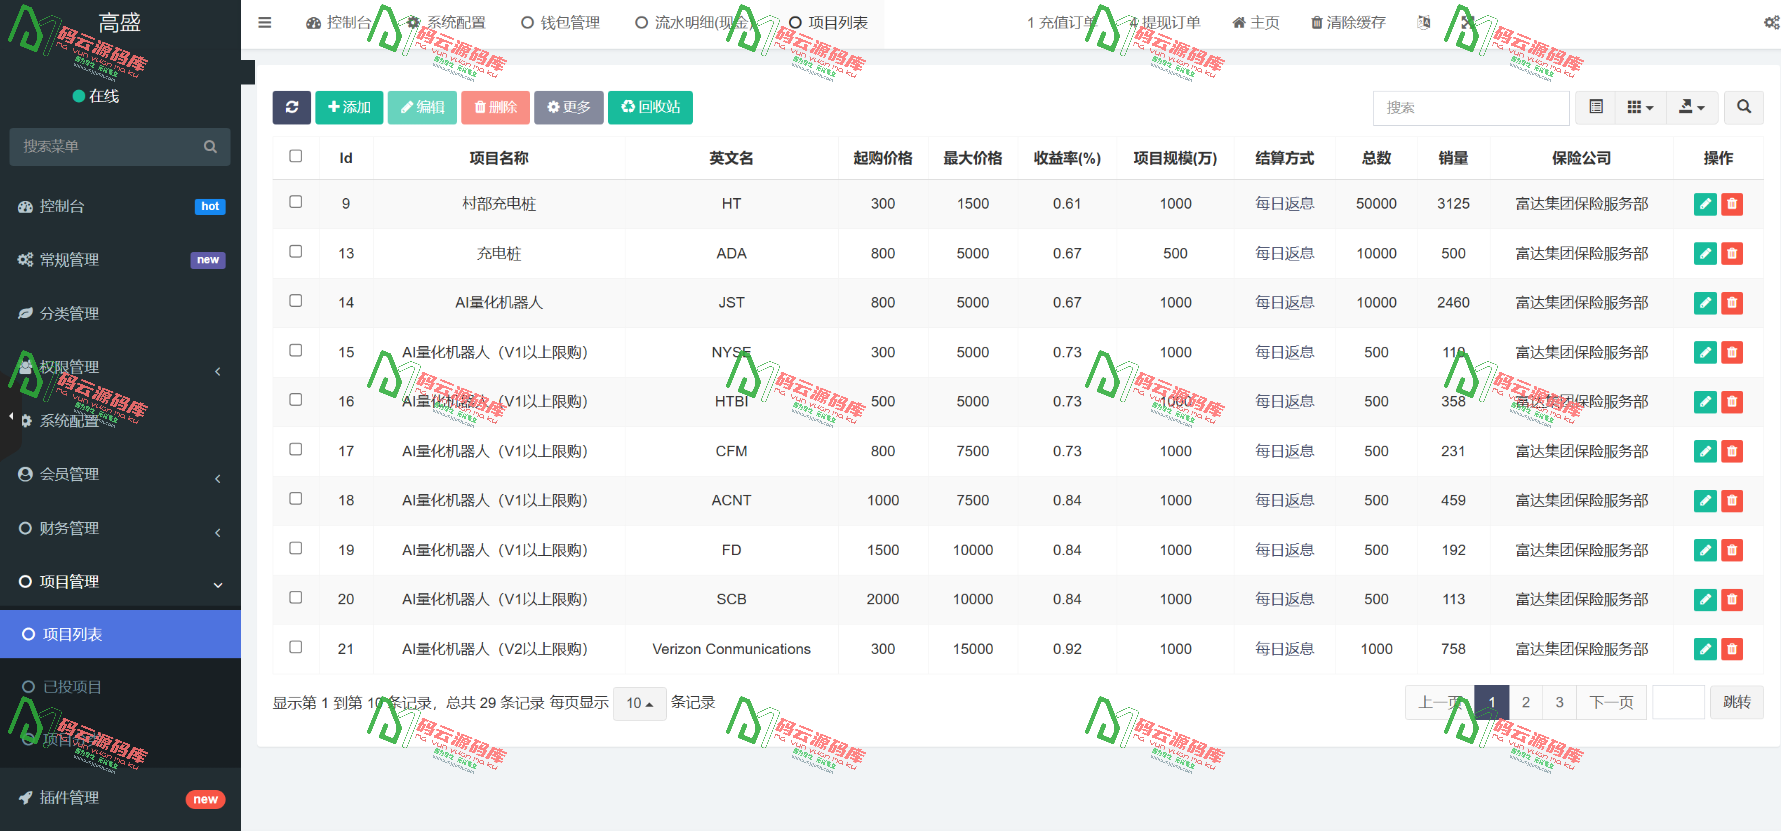1781x831 pixels.
Task: Edit row 21 Verizon with pencil icon
Action: pyautogui.click(x=1705, y=649)
